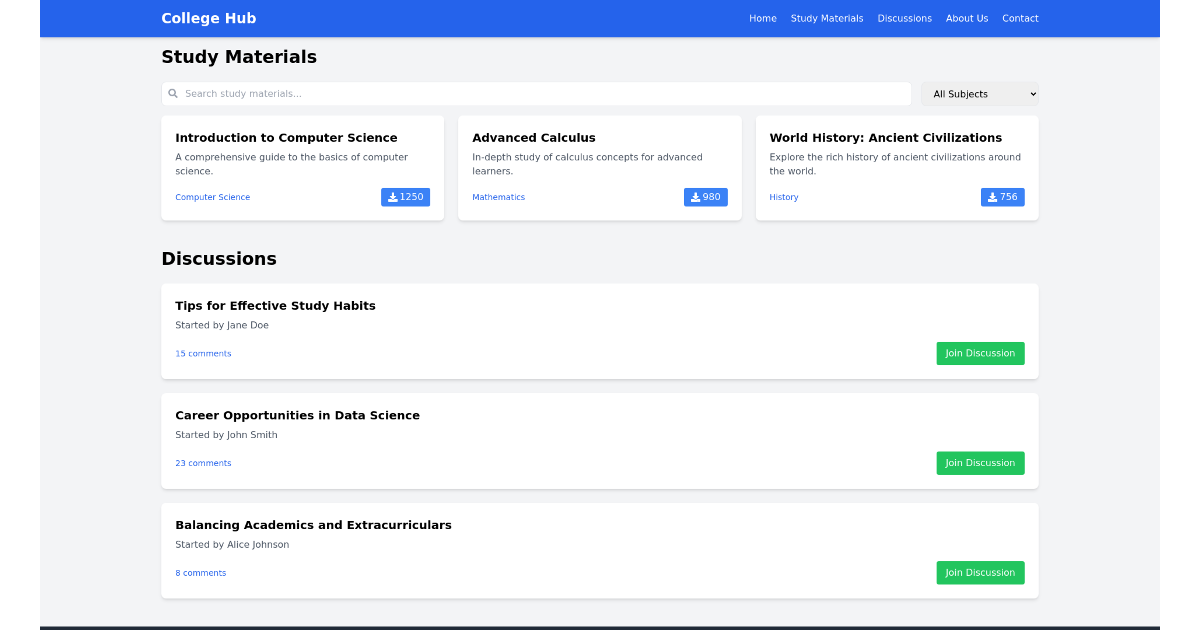Open the History subject tag
This screenshot has height=630, width=1200.
click(784, 197)
